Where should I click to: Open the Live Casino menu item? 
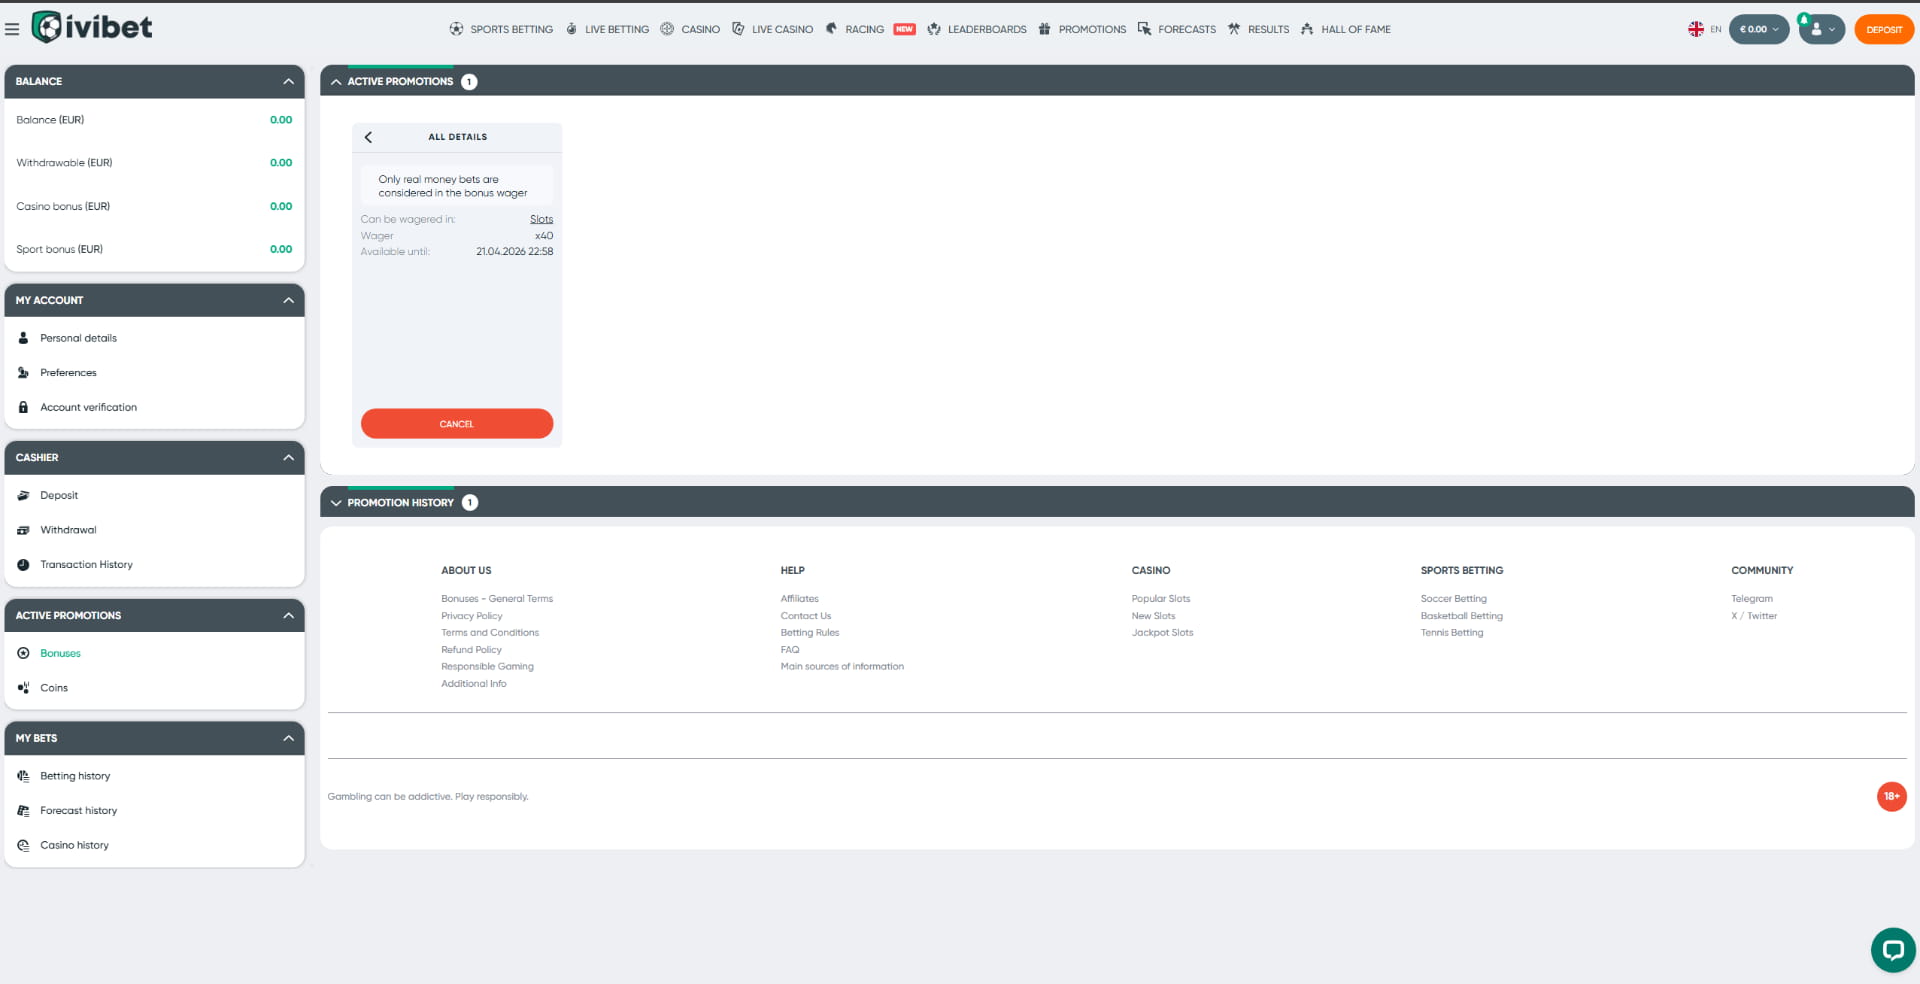click(772, 29)
